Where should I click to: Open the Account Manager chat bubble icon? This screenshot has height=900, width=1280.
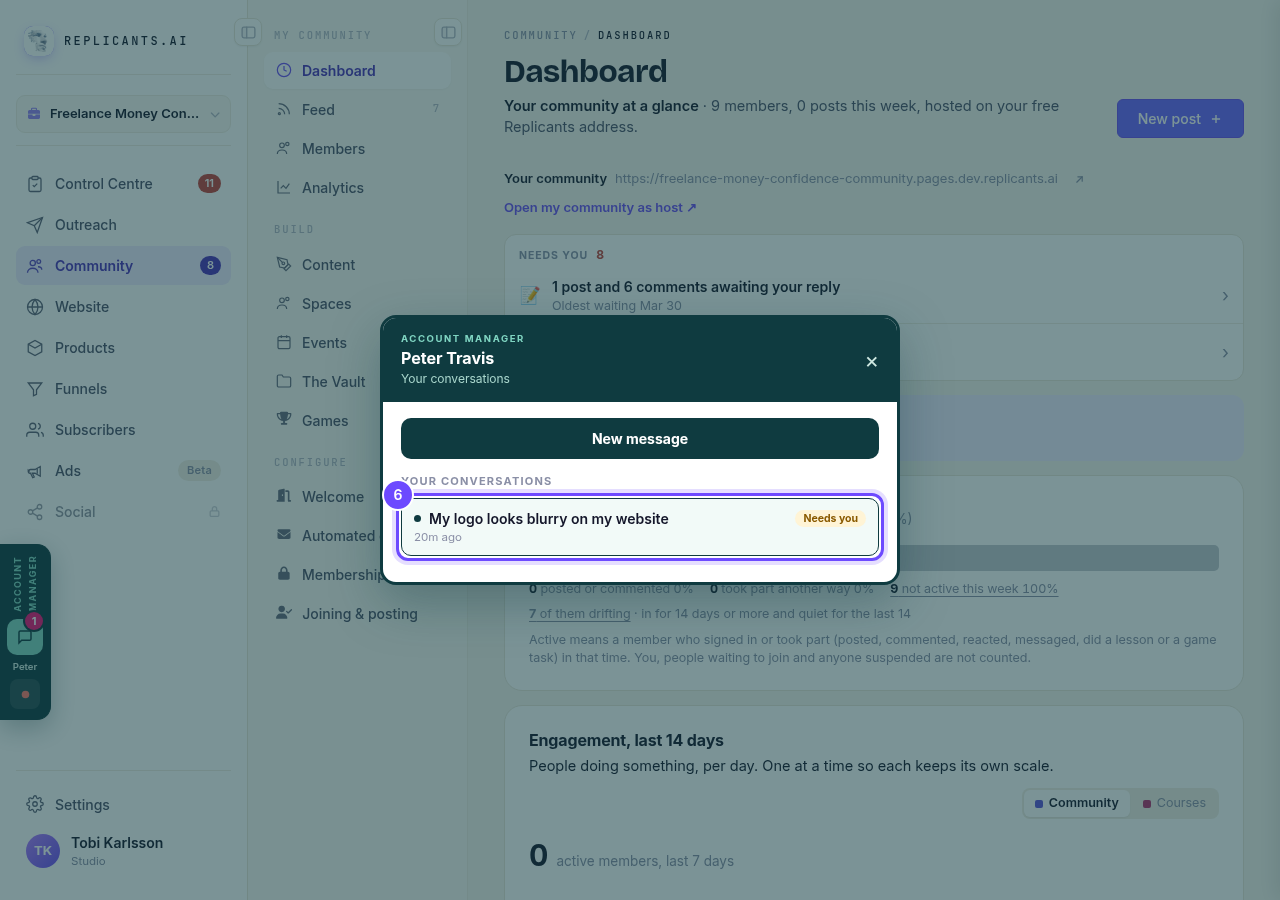pos(25,637)
